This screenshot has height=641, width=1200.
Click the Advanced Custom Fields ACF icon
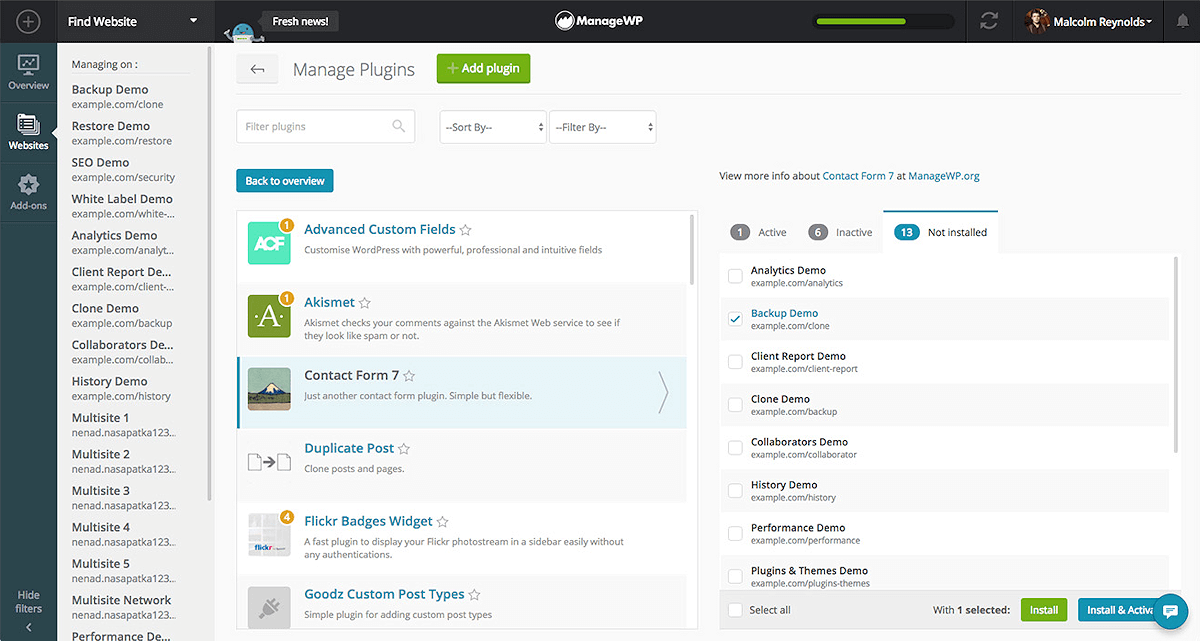269,243
